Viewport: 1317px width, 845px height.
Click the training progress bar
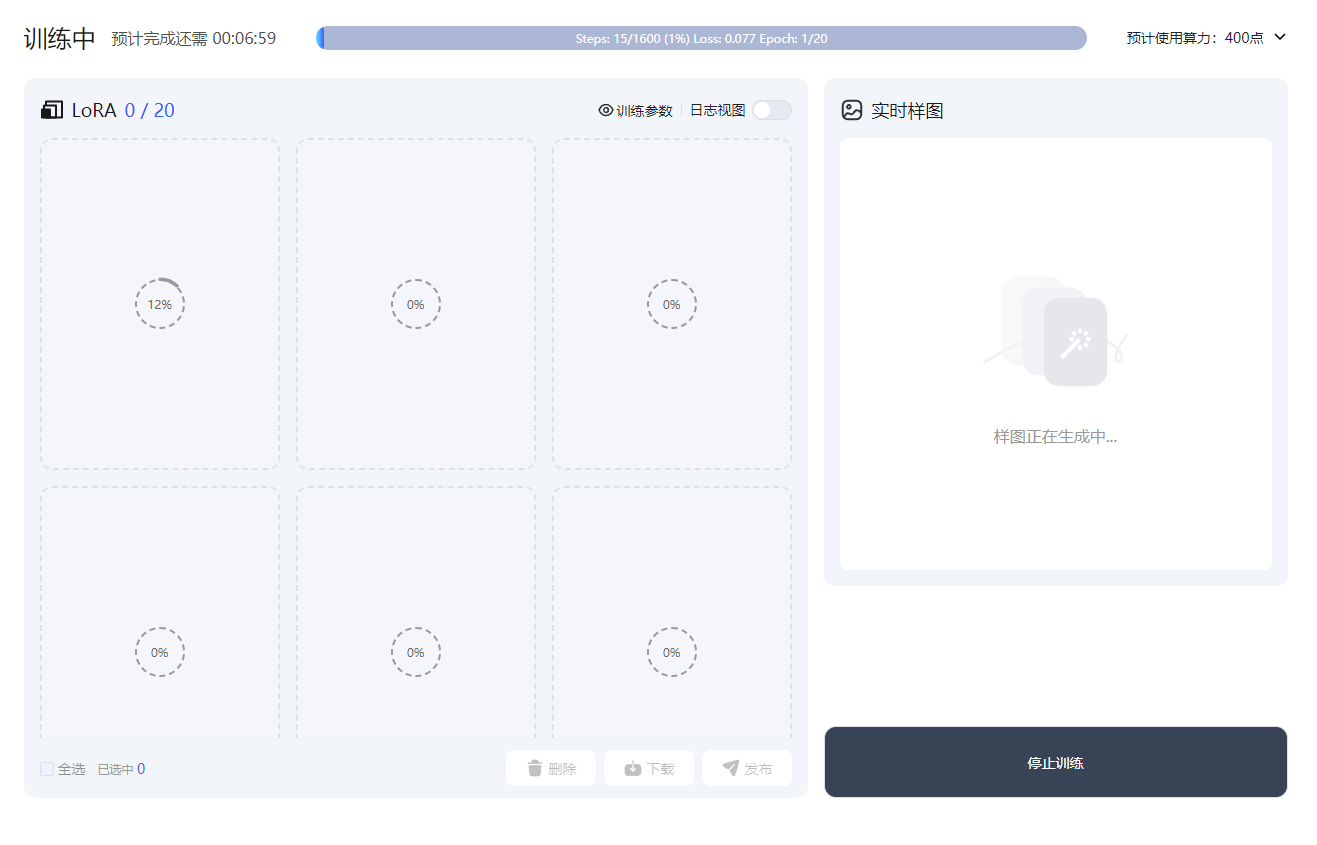point(701,38)
